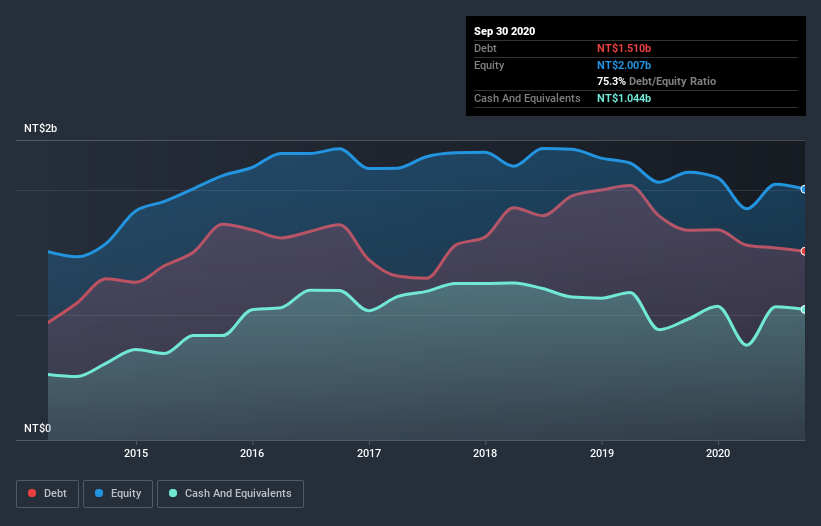This screenshot has height=526, width=821.
Task: Click the NT$2b y-axis label
Action: point(40,128)
